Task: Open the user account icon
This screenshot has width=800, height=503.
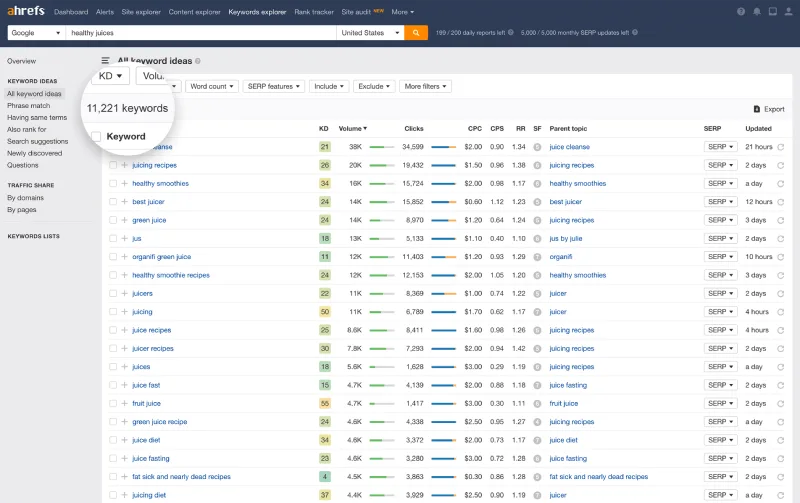Action: (787, 12)
